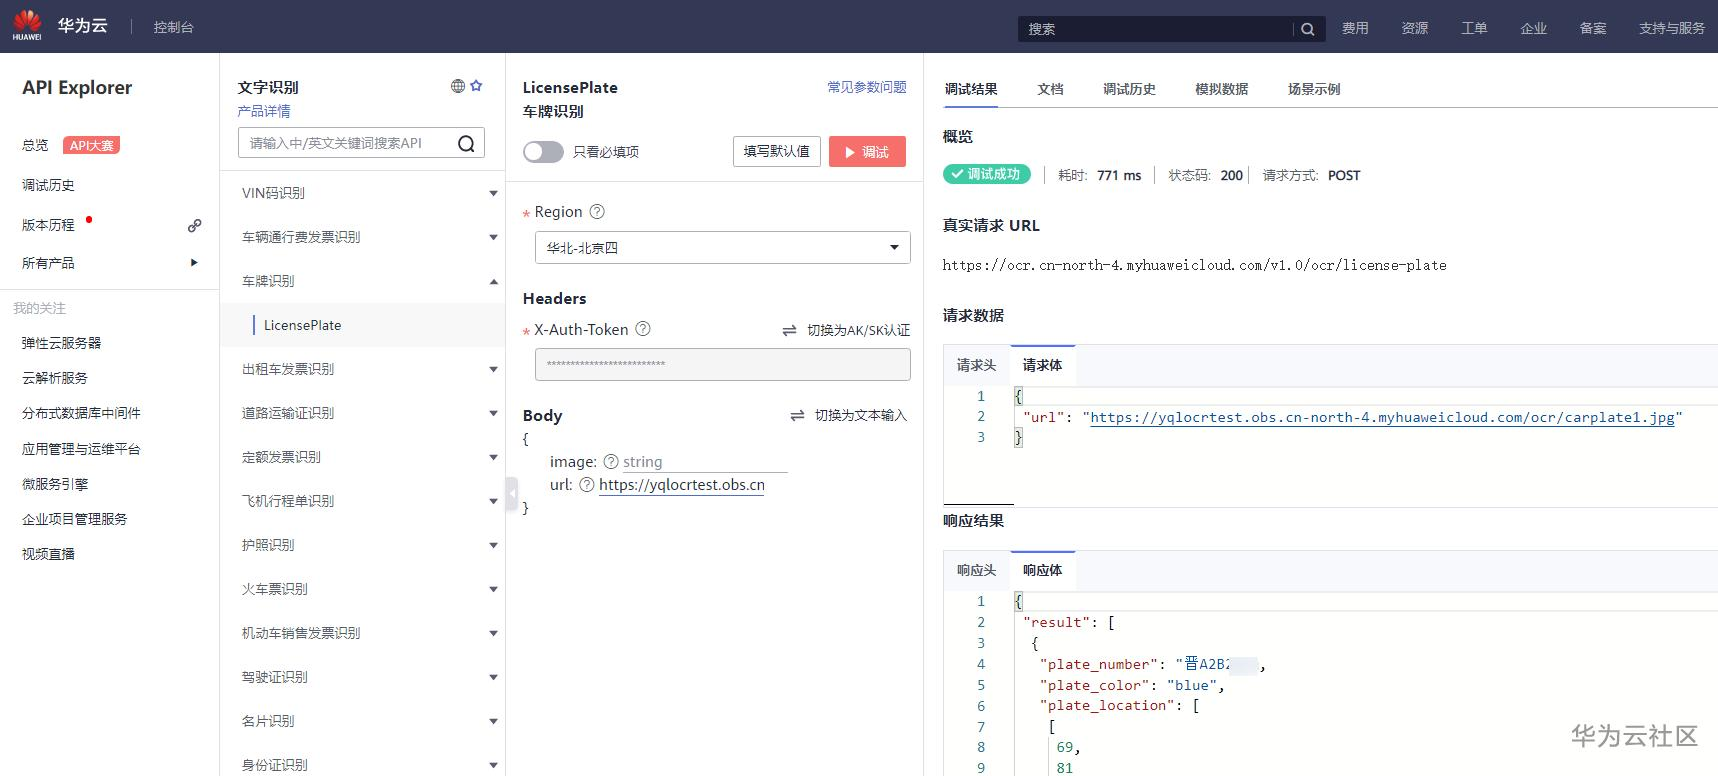Expand the 车辆通行费发票识别 category
This screenshot has height=776, width=1718.
493,237
